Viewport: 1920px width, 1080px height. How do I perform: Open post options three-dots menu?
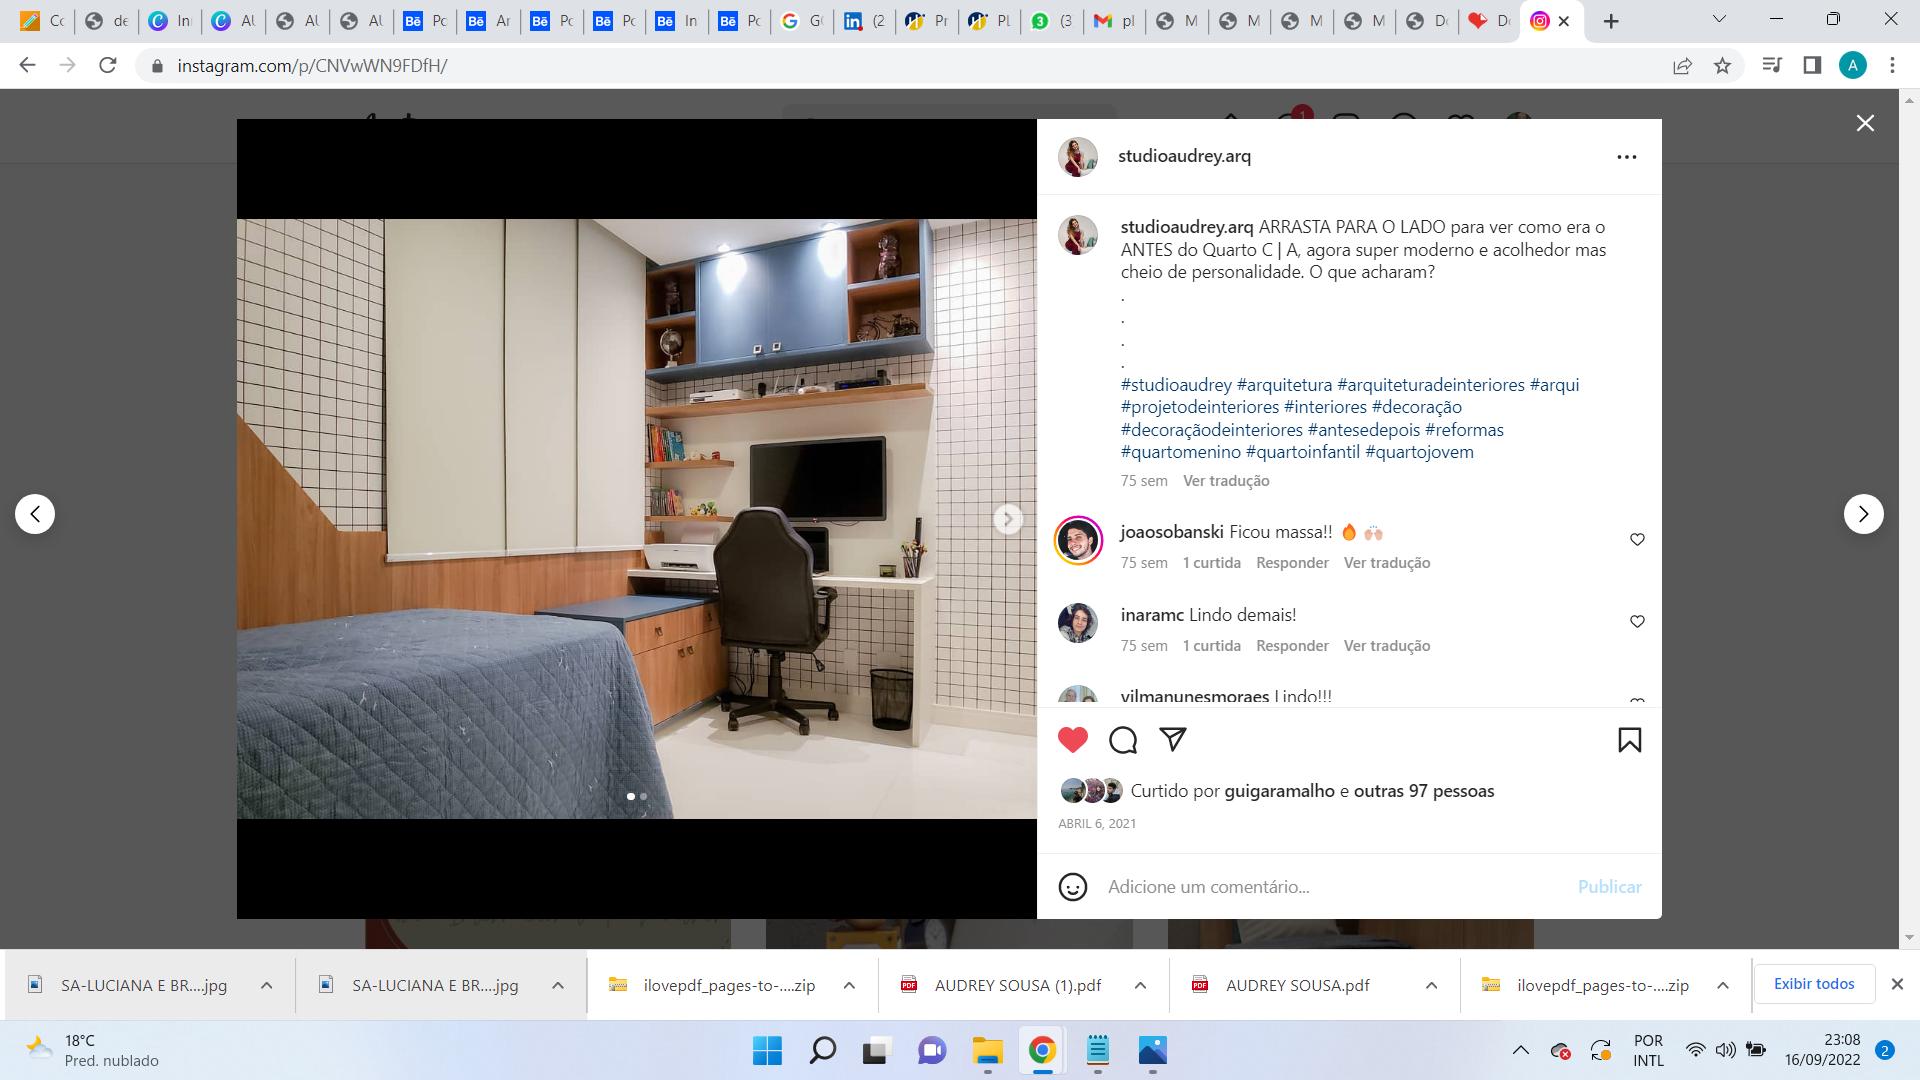point(1626,157)
